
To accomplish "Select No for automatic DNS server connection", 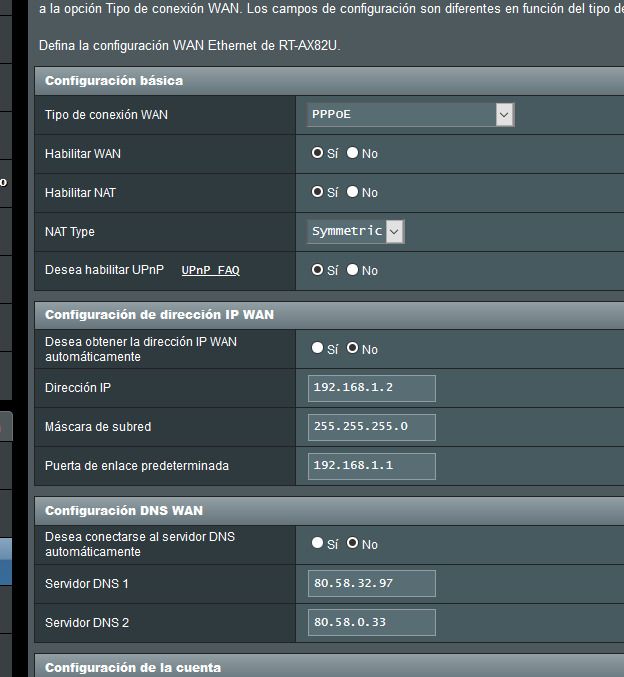I will [353, 544].
